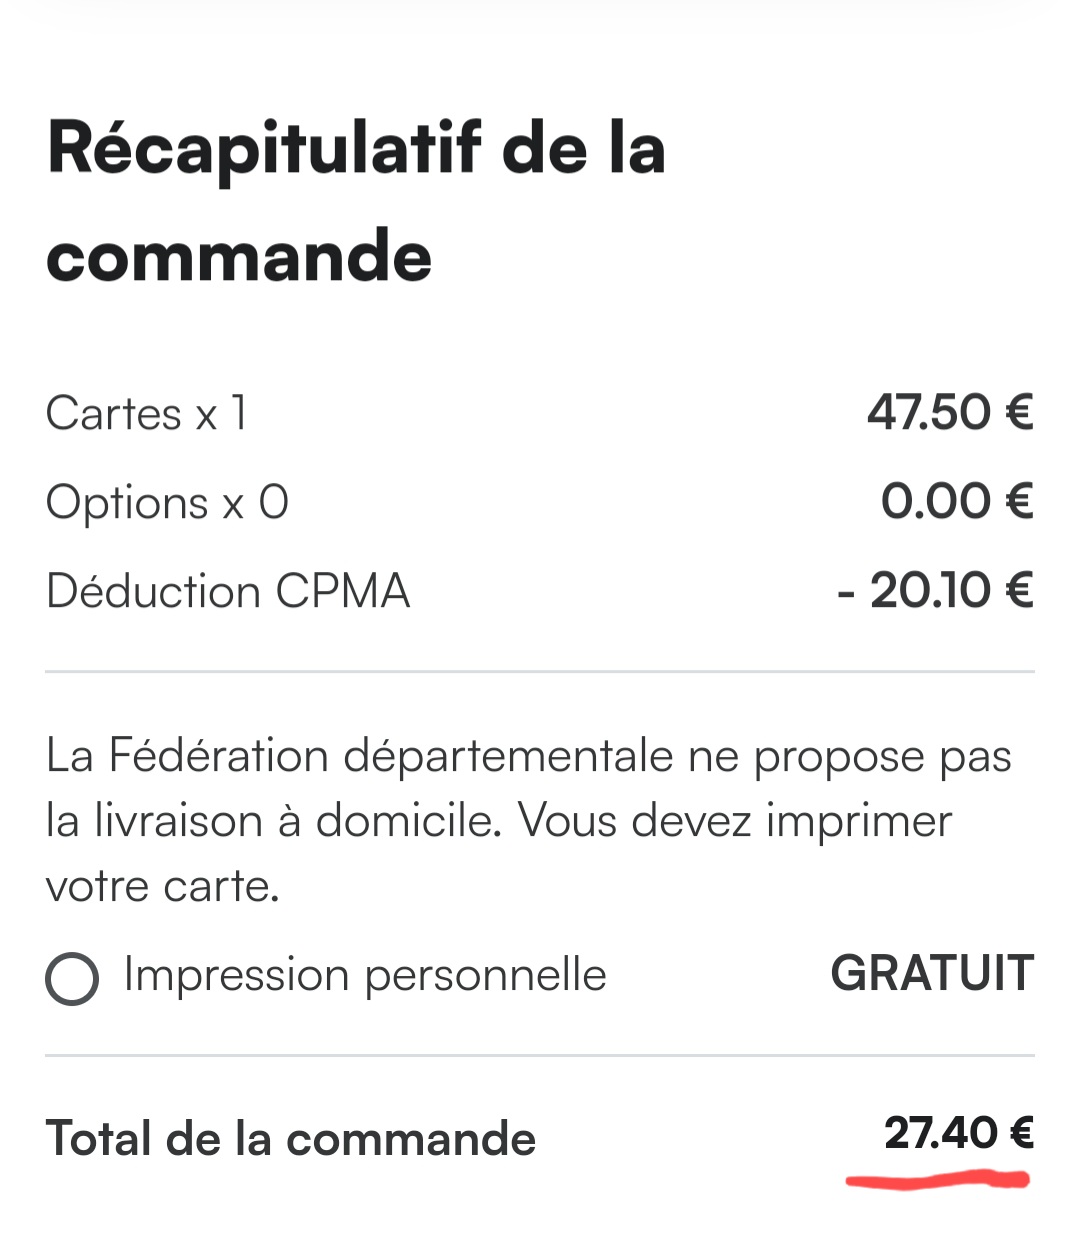Click the 'votre carte.' text line

coord(162,887)
